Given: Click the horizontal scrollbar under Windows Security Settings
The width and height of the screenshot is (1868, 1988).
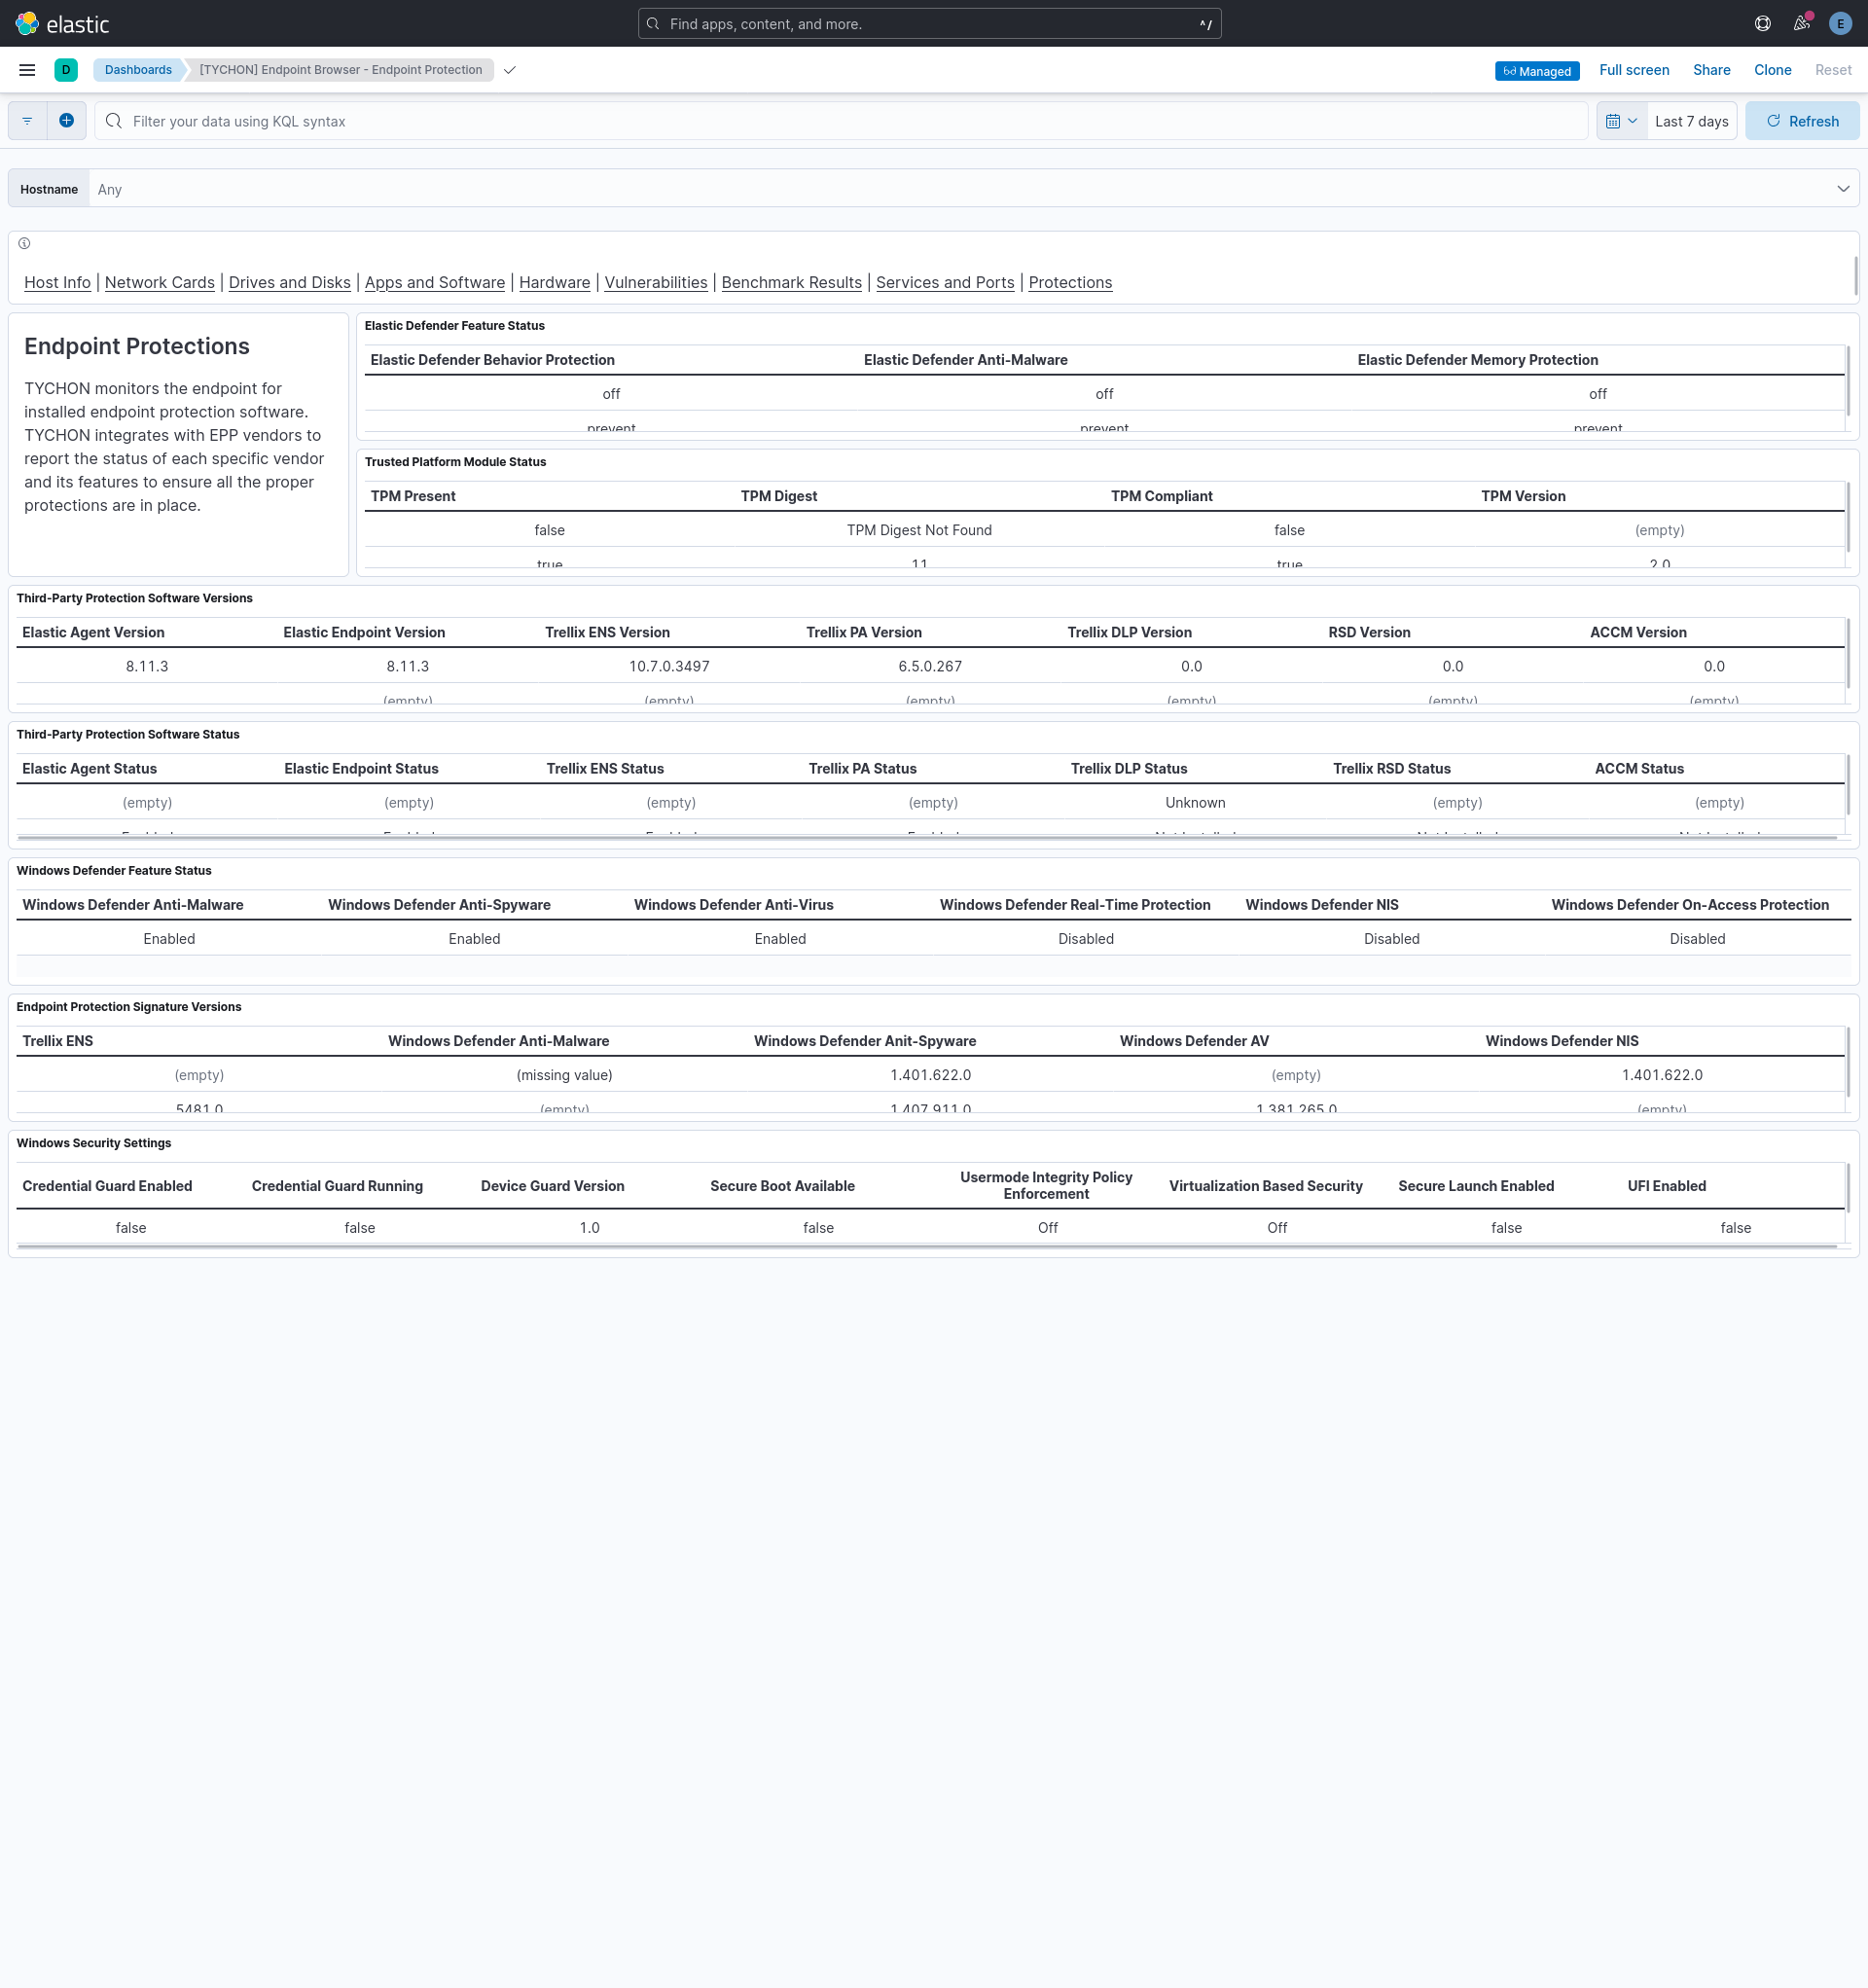Looking at the screenshot, I should 927,1247.
